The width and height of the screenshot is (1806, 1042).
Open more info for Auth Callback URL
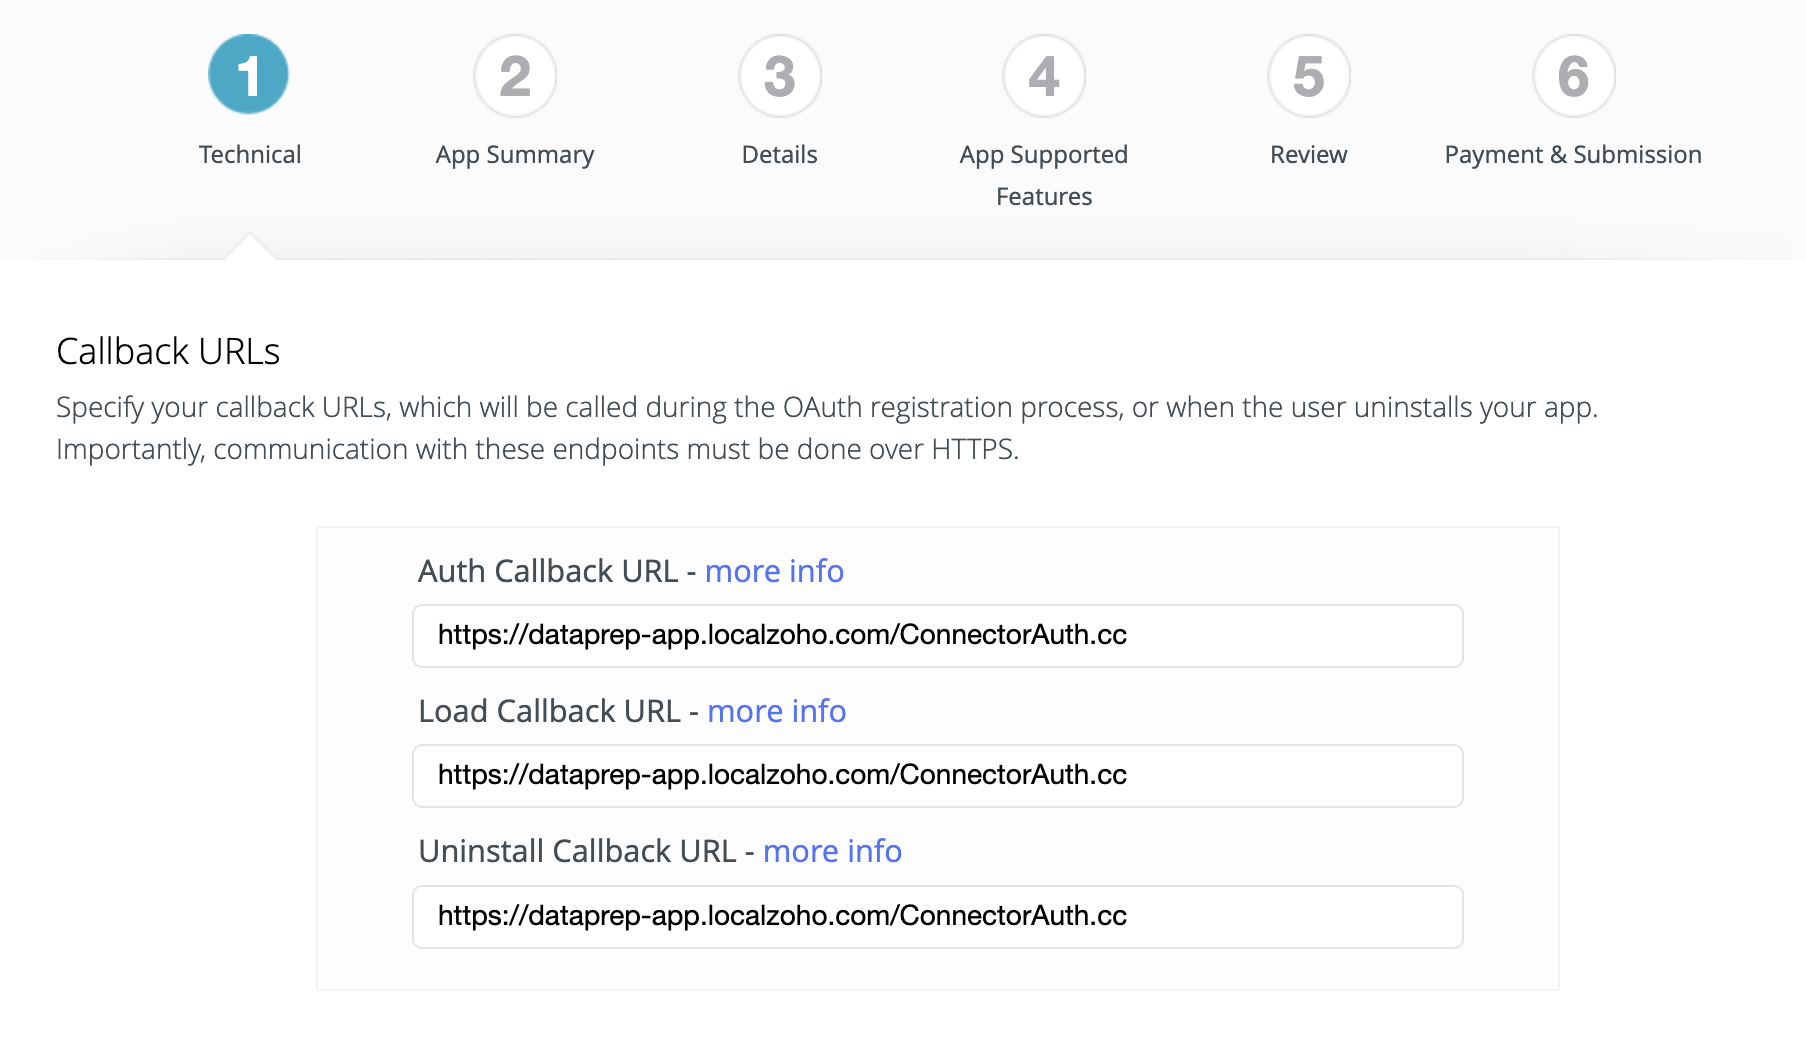pyautogui.click(x=774, y=571)
